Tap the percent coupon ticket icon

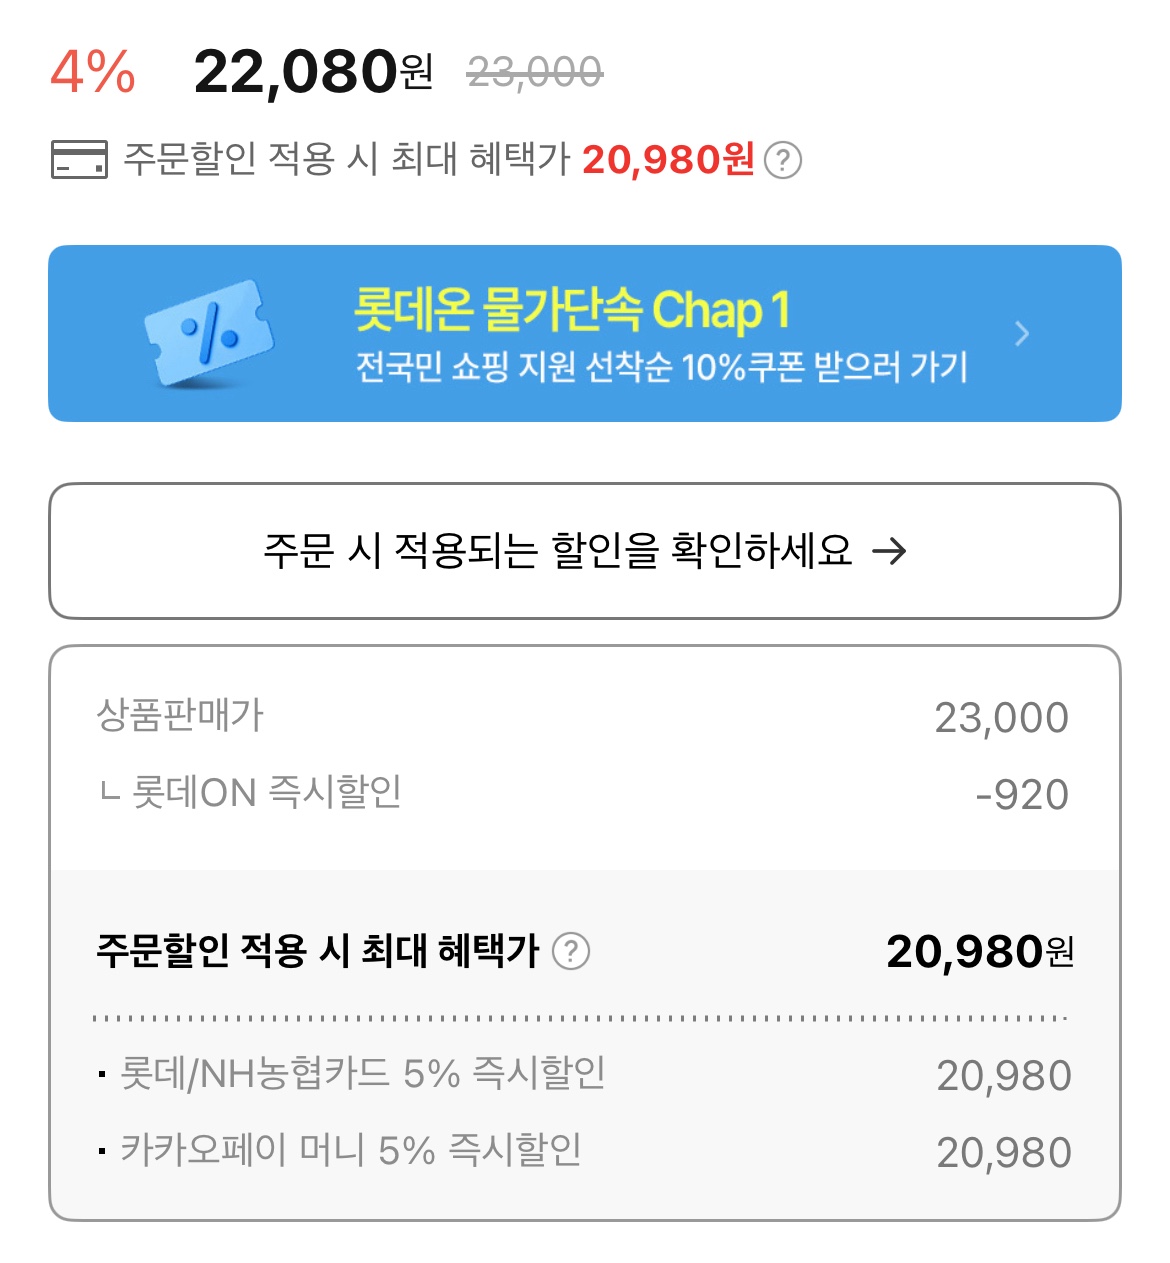pyautogui.click(x=210, y=333)
